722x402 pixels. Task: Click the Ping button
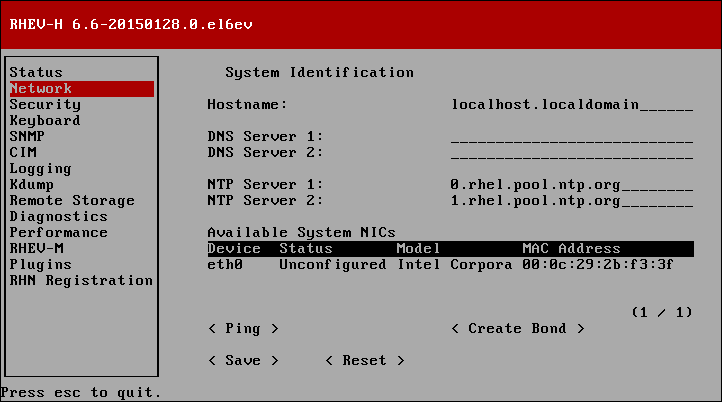coord(243,328)
